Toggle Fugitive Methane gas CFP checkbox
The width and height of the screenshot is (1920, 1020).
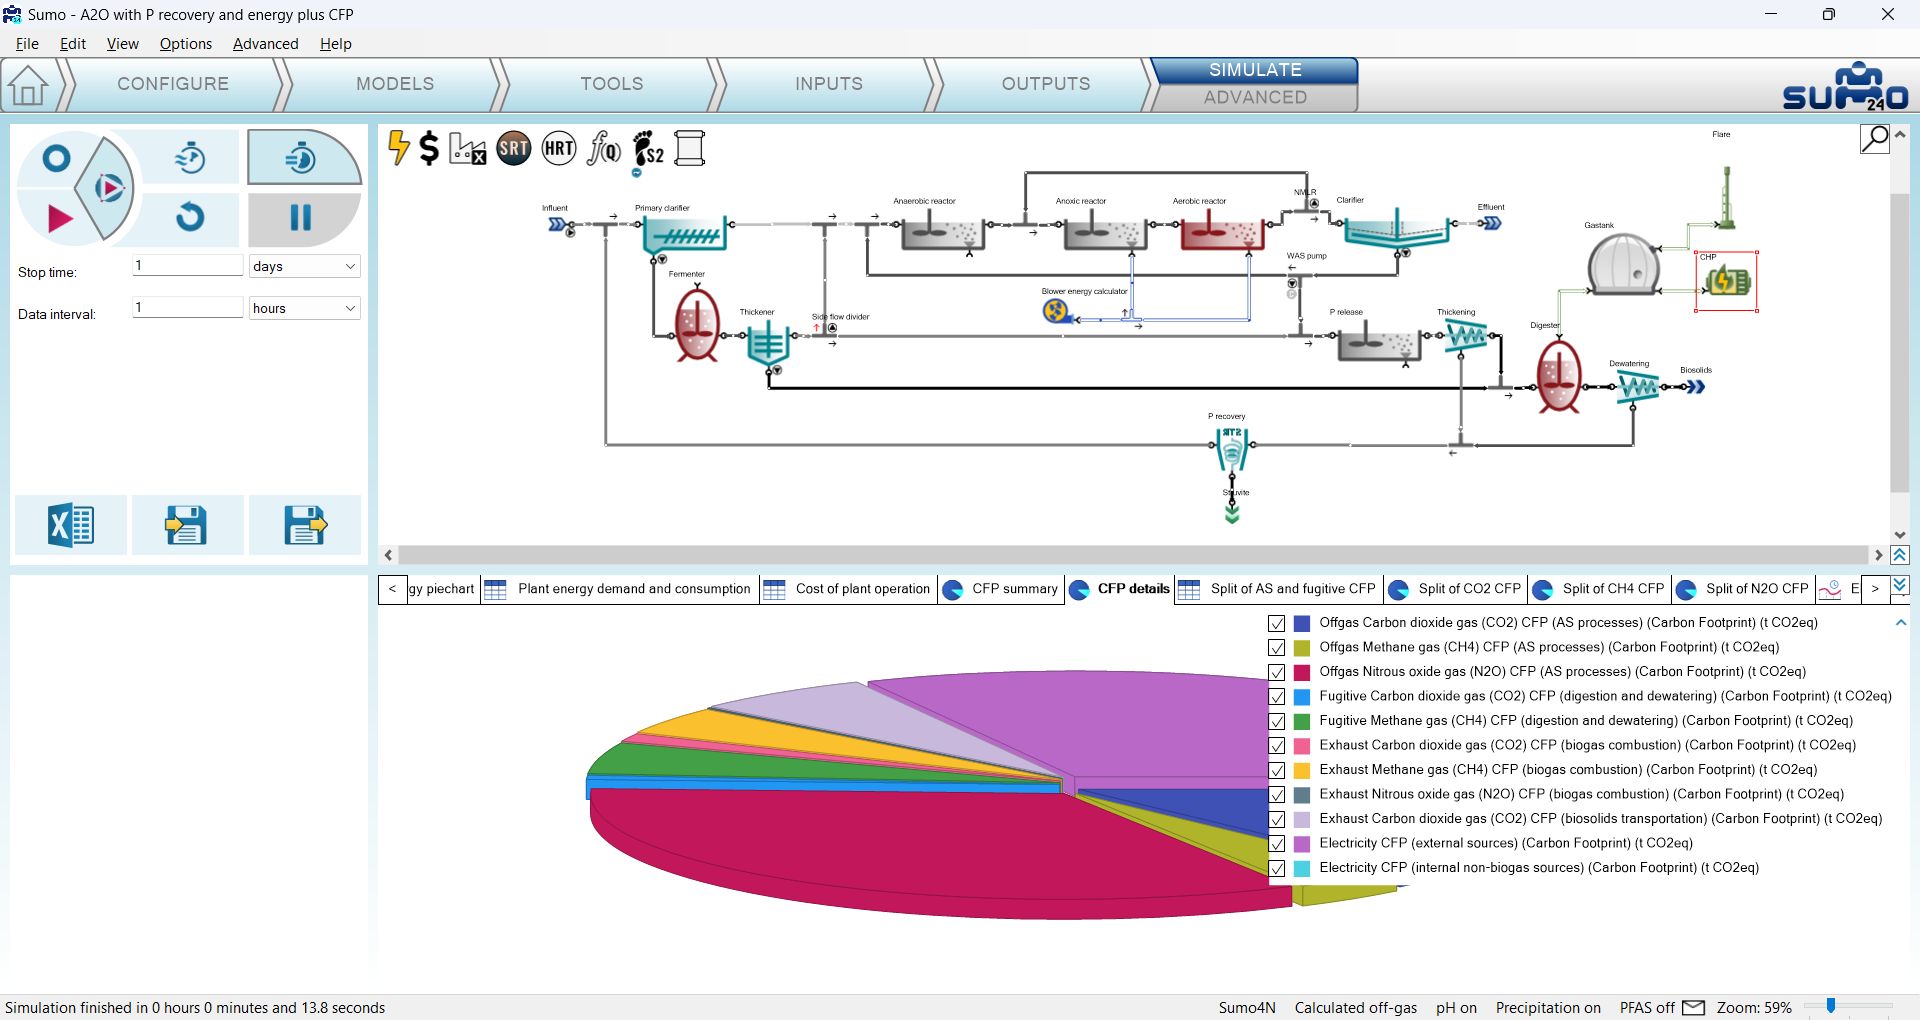[1277, 721]
